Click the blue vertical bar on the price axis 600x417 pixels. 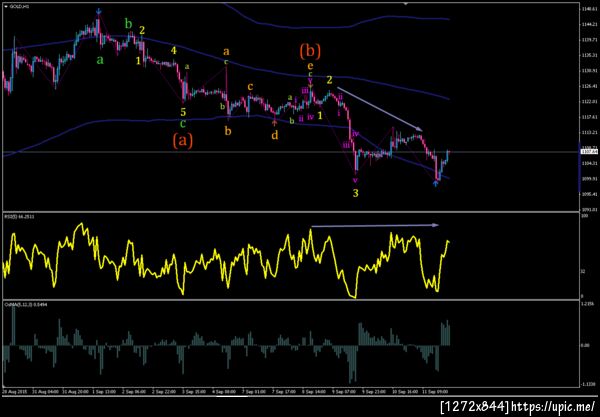point(579,167)
